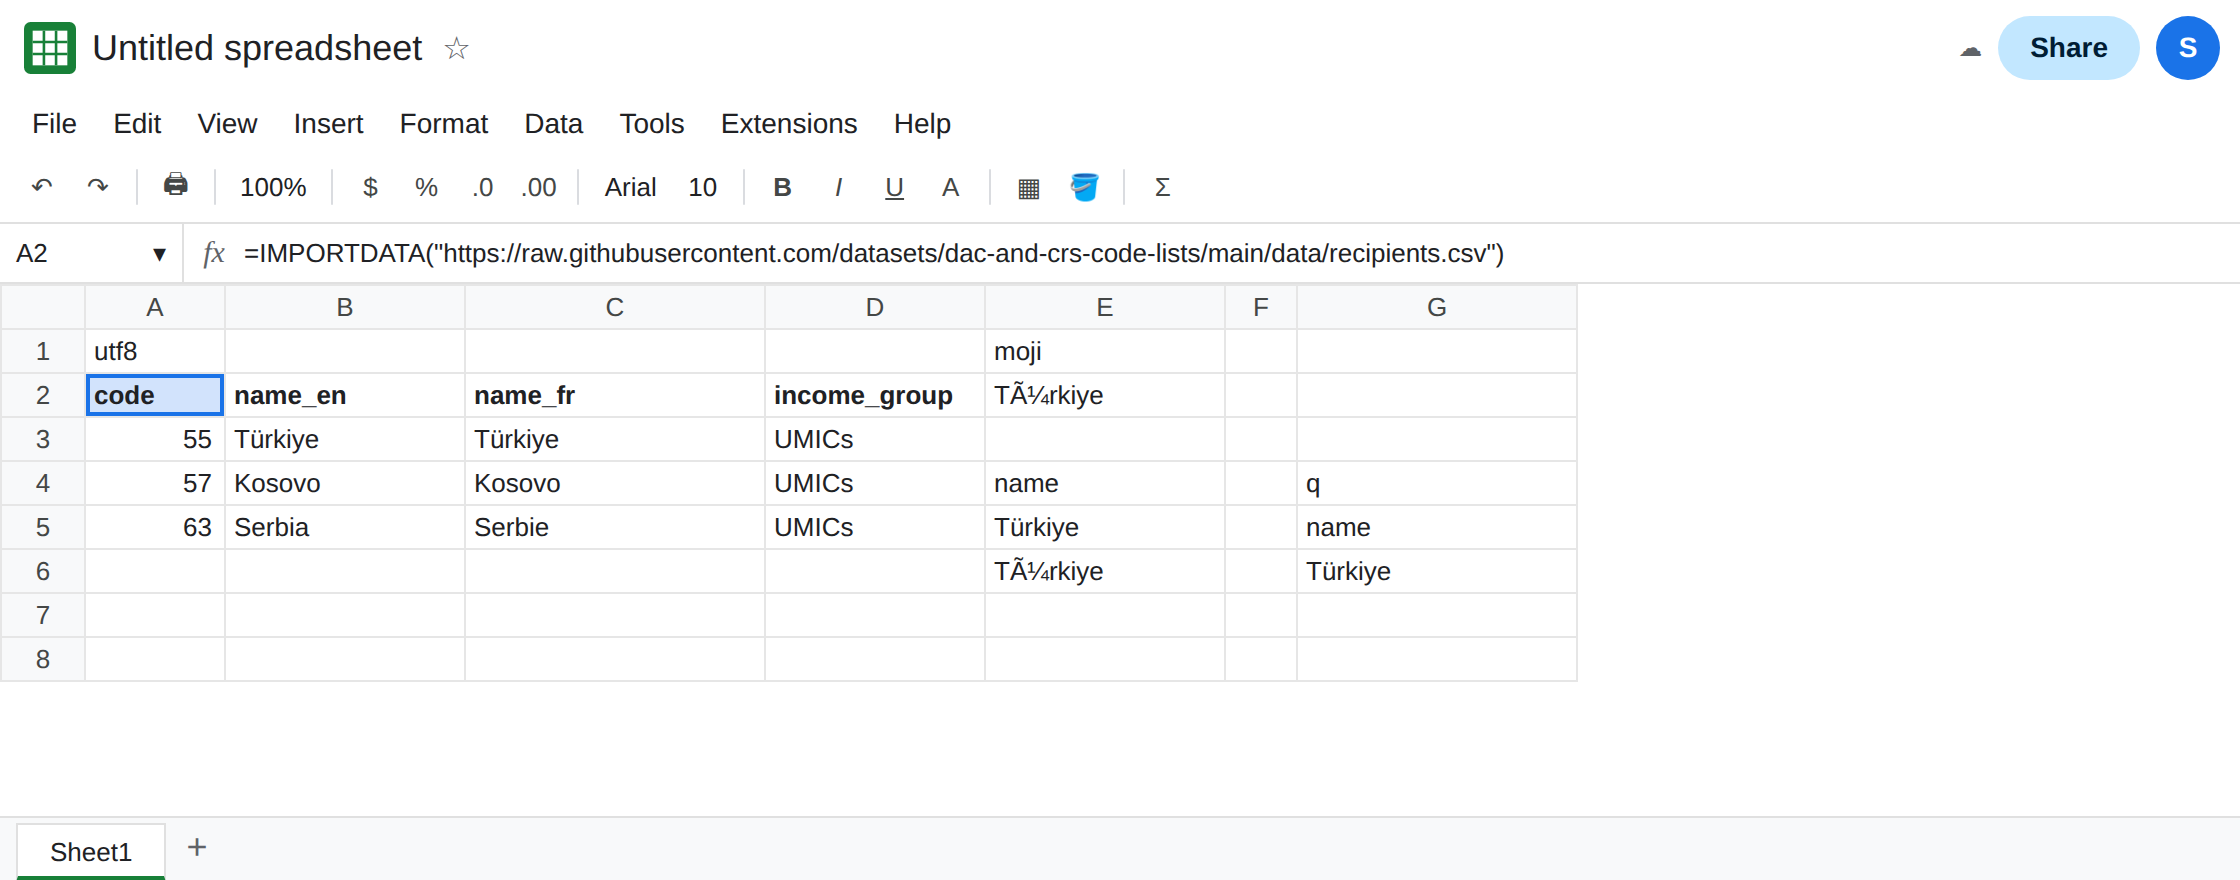Click the Share button
The image size is (2240, 880).
2068,48
